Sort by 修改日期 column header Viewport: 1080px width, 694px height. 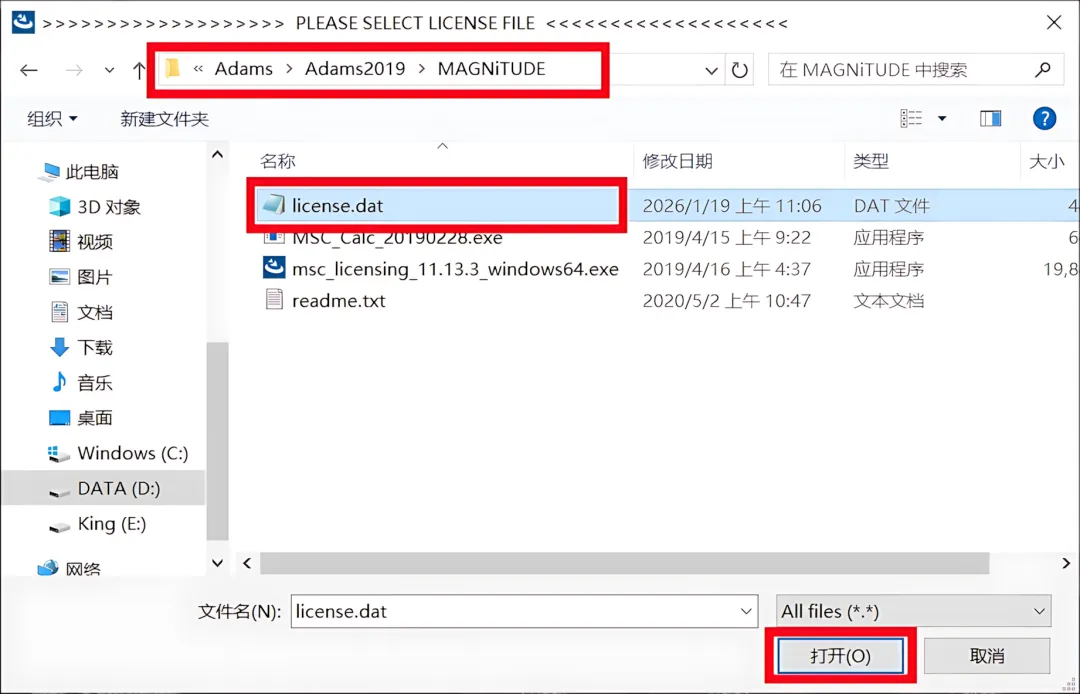[677, 161]
